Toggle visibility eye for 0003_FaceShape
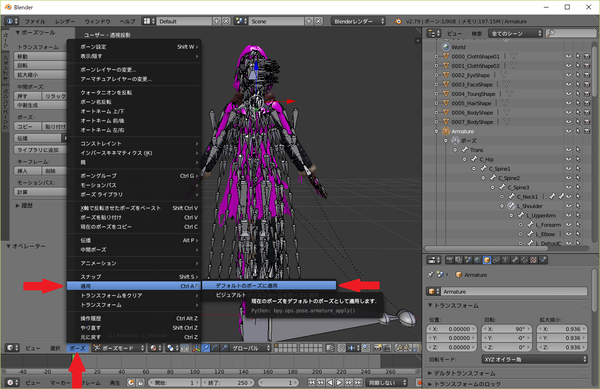This screenshot has width=600, height=389. tap(568, 85)
